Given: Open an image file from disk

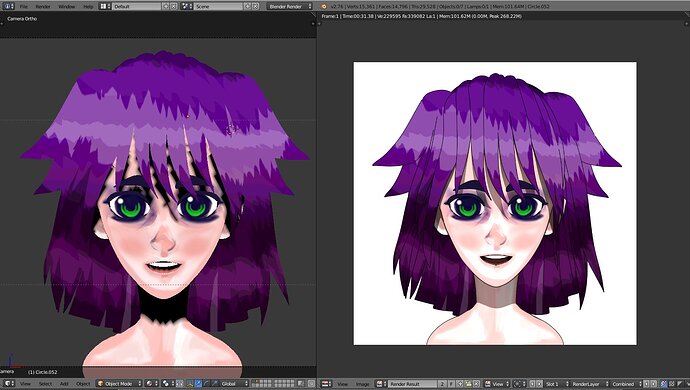Looking at the screenshot, I should point(468,384).
